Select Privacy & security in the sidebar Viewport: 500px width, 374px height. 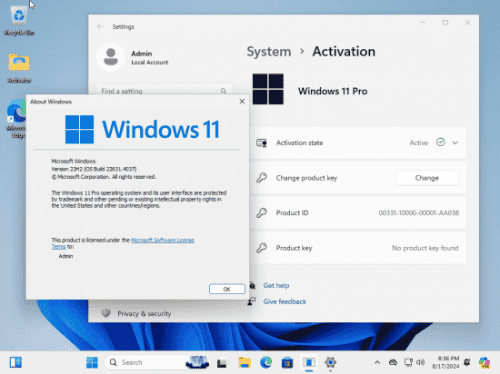[144, 314]
